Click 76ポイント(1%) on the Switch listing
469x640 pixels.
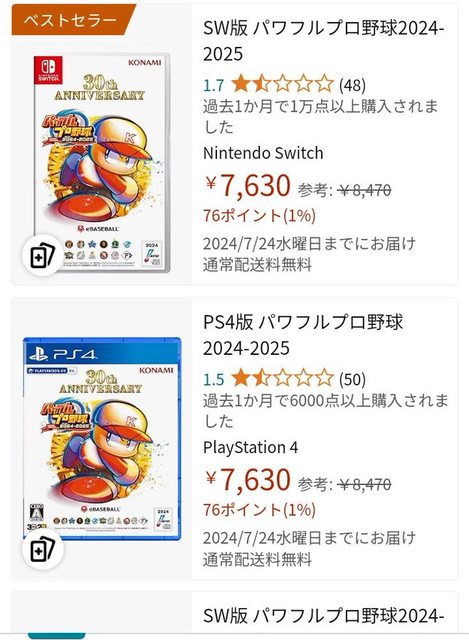coord(260,216)
